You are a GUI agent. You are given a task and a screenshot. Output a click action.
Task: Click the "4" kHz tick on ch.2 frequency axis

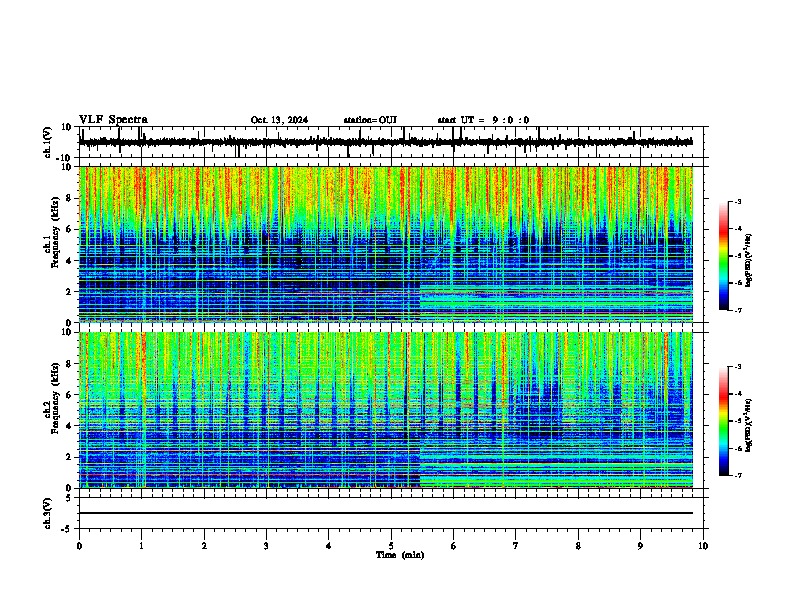click(70, 426)
